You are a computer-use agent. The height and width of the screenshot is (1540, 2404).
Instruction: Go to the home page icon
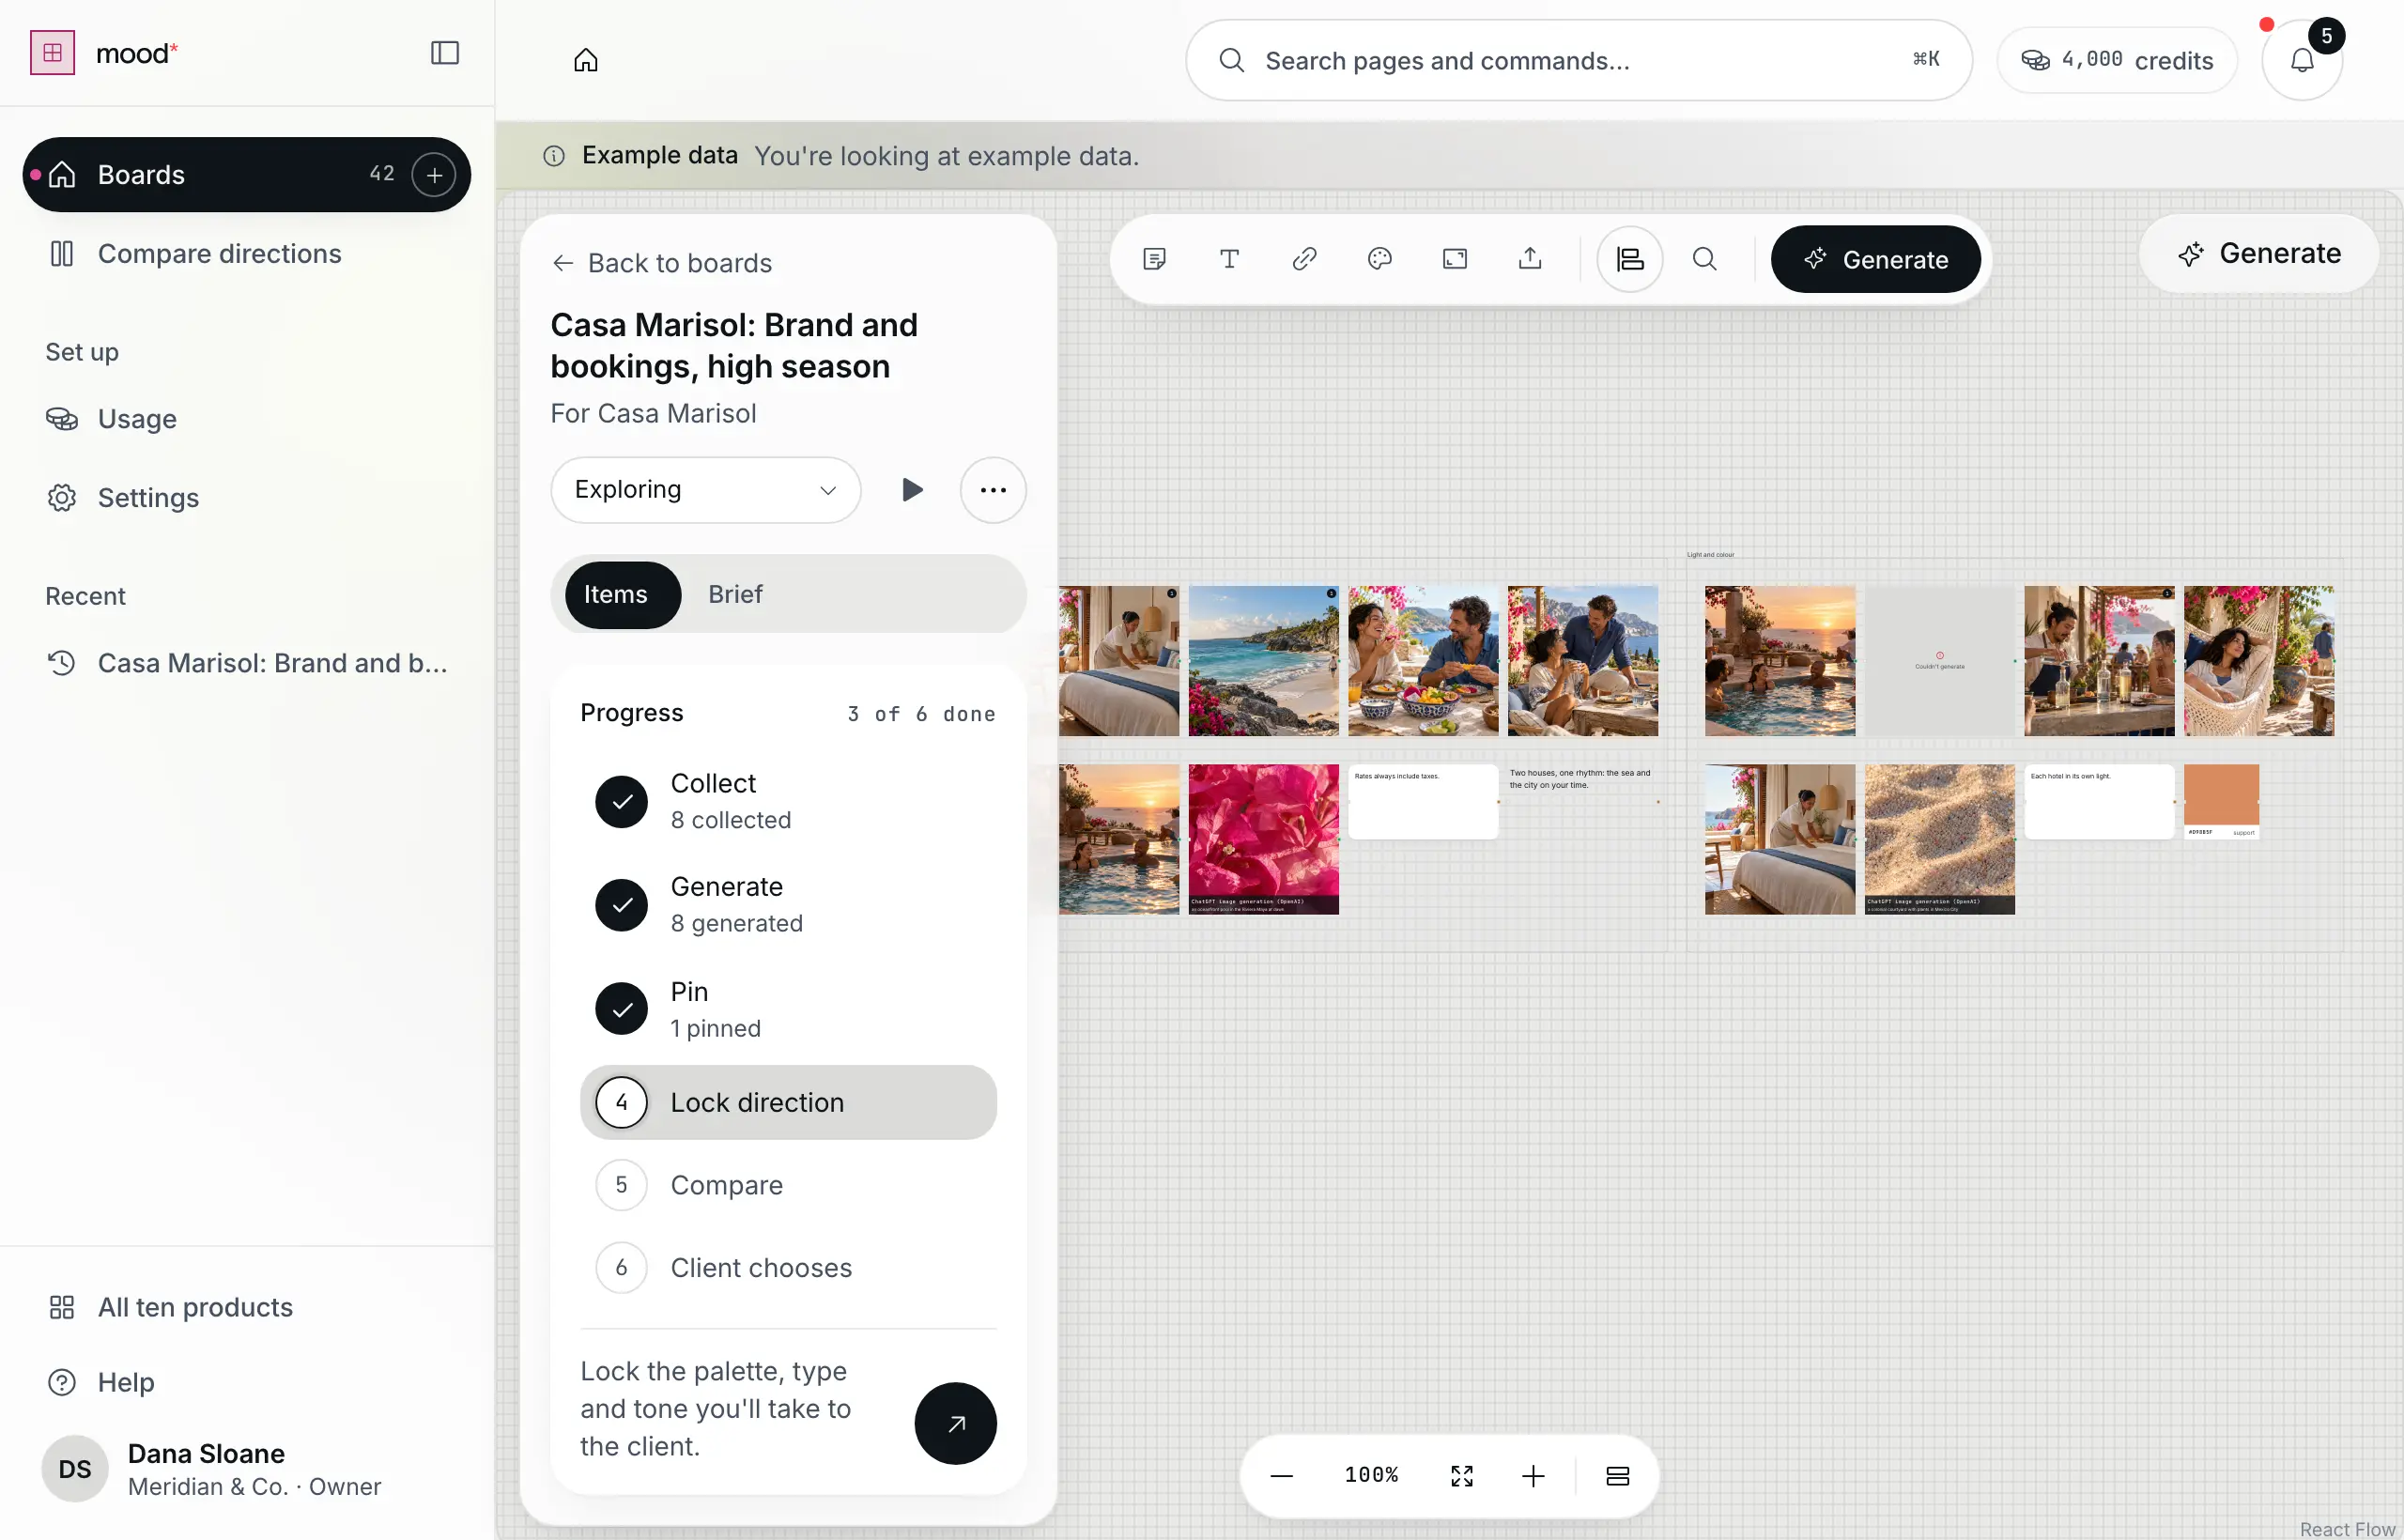pos(586,60)
